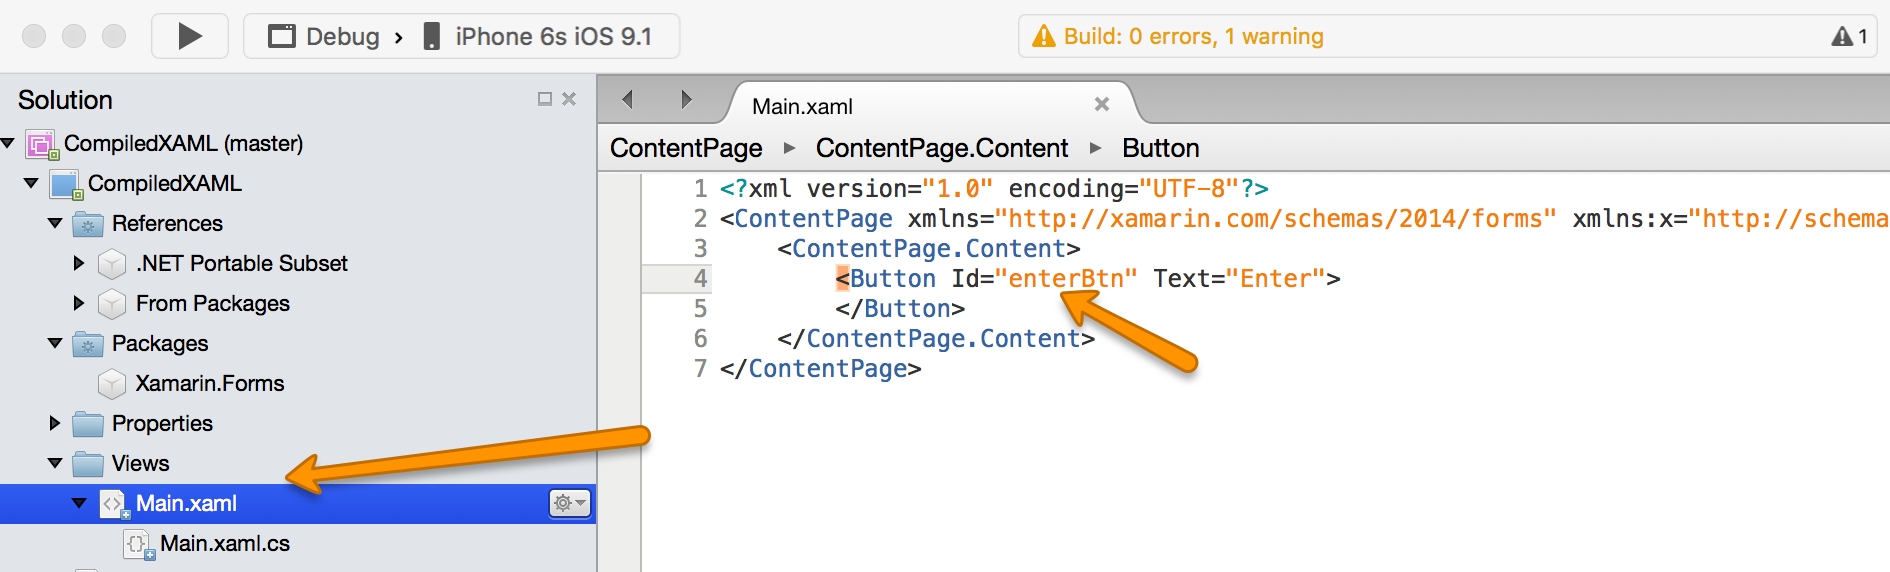Click line 4 in the code editor
Image resolution: width=1890 pixels, height=572 pixels.
pyautogui.click(x=1000, y=279)
